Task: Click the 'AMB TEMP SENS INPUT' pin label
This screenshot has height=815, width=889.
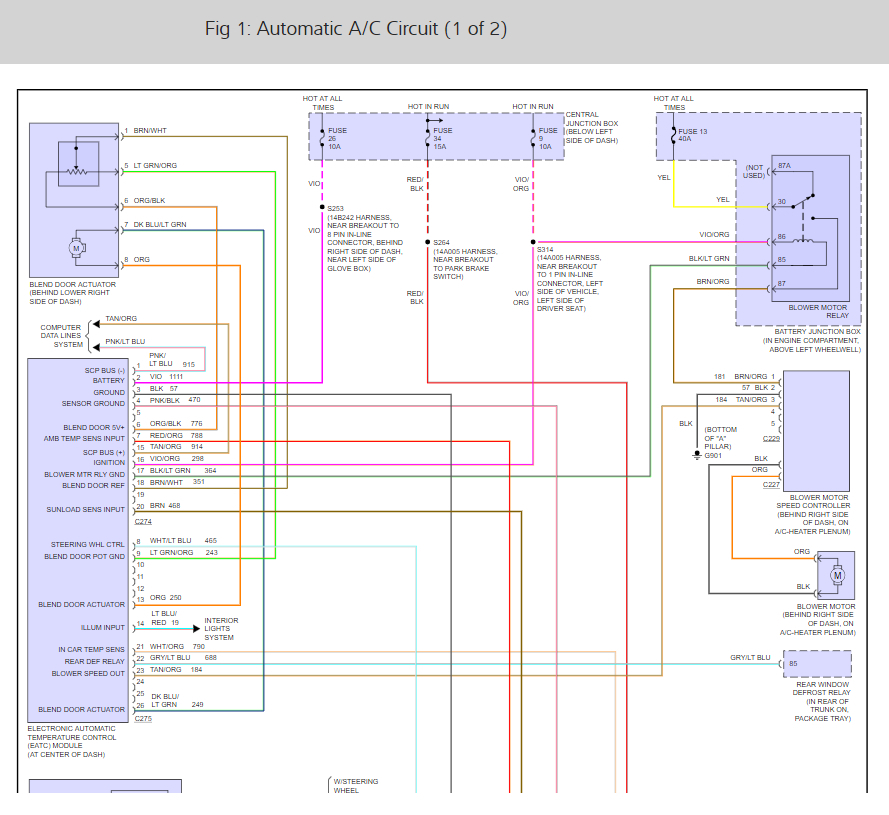Action: tap(84, 438)
